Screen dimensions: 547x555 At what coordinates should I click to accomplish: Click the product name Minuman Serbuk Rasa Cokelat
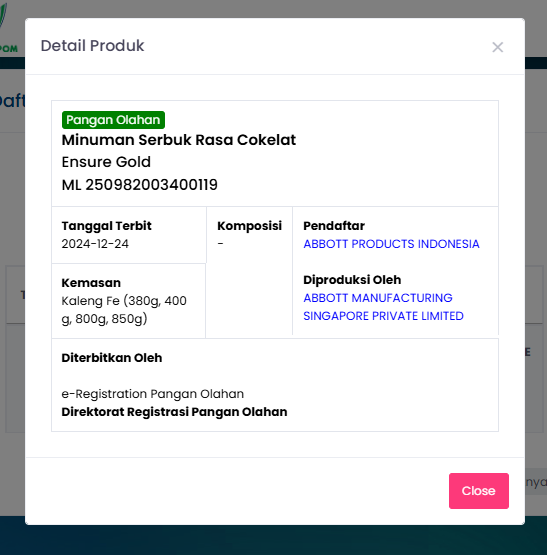pos(179,140)
